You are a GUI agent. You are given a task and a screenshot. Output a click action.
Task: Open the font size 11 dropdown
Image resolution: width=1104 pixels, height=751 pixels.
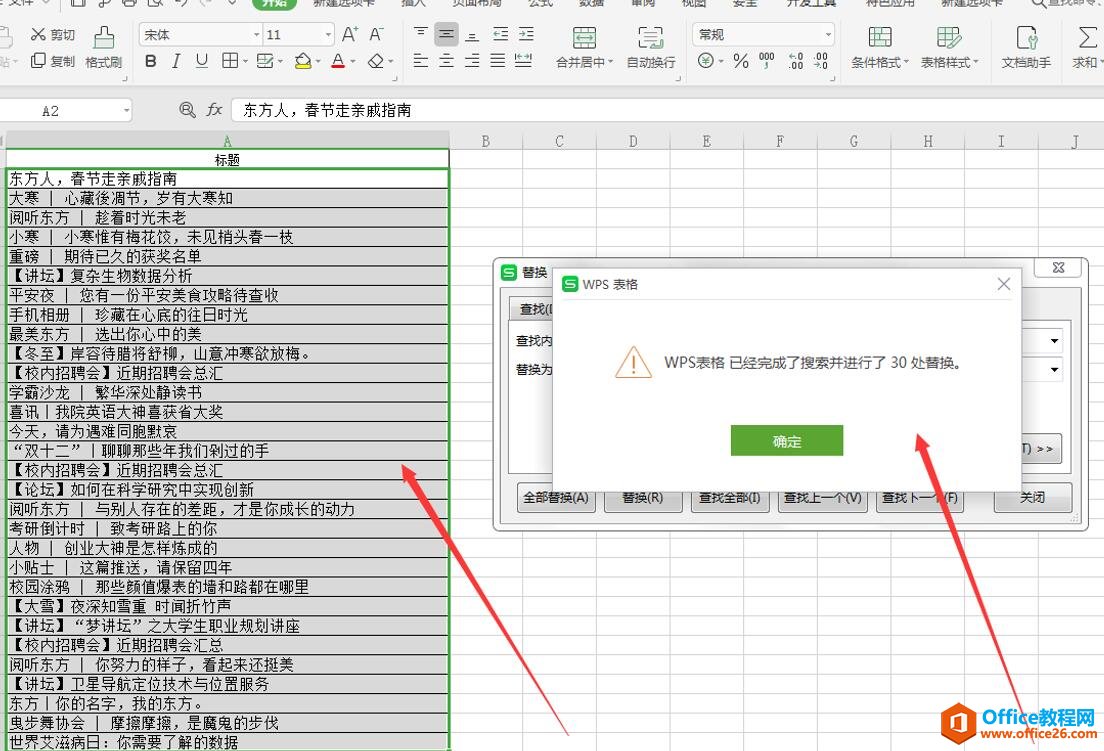click(328, 34)
